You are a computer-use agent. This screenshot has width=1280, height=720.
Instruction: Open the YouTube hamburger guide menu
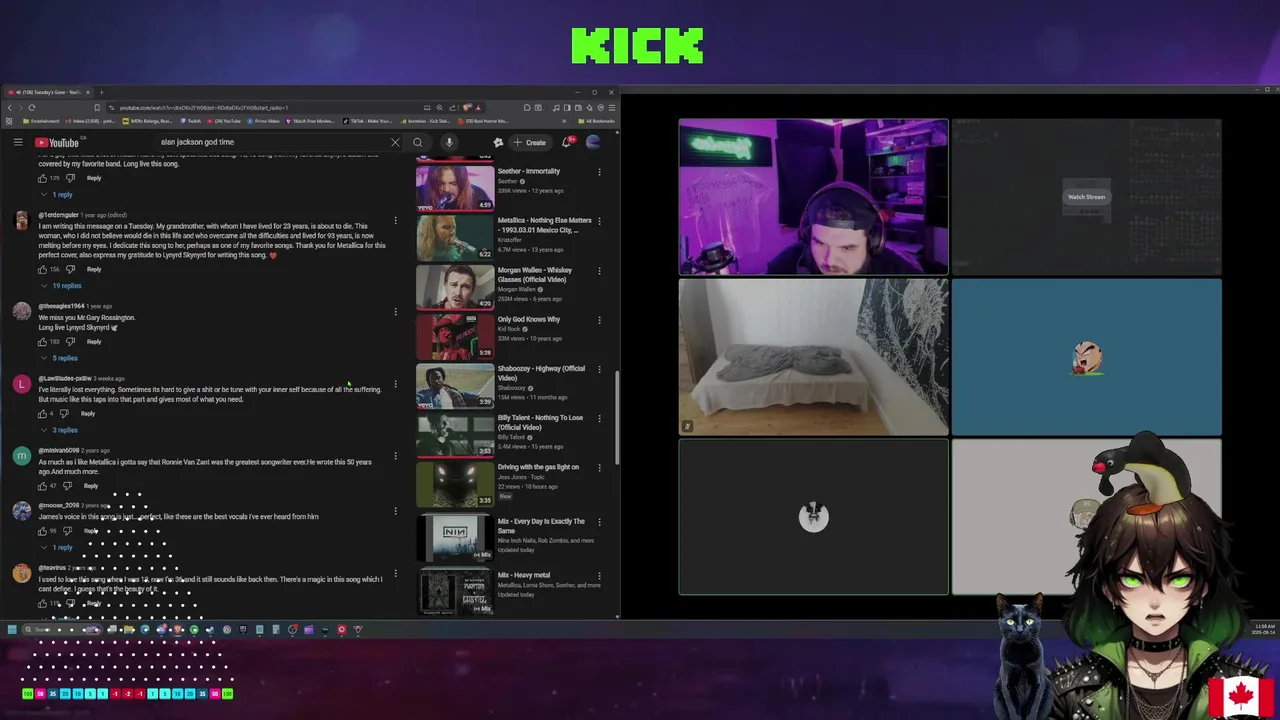click(x=18, y=142)
